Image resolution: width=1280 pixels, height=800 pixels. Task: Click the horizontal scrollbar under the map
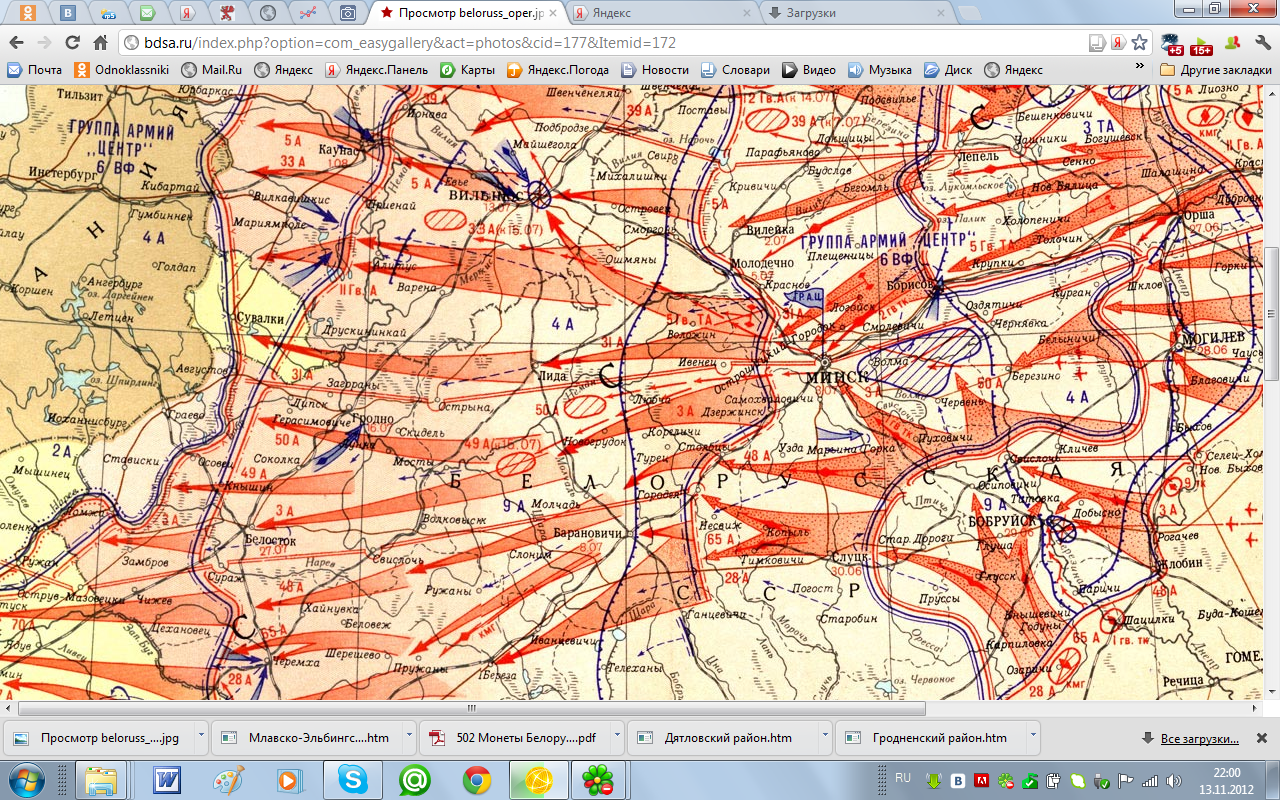pyautogui.click(x=640, y=707)
